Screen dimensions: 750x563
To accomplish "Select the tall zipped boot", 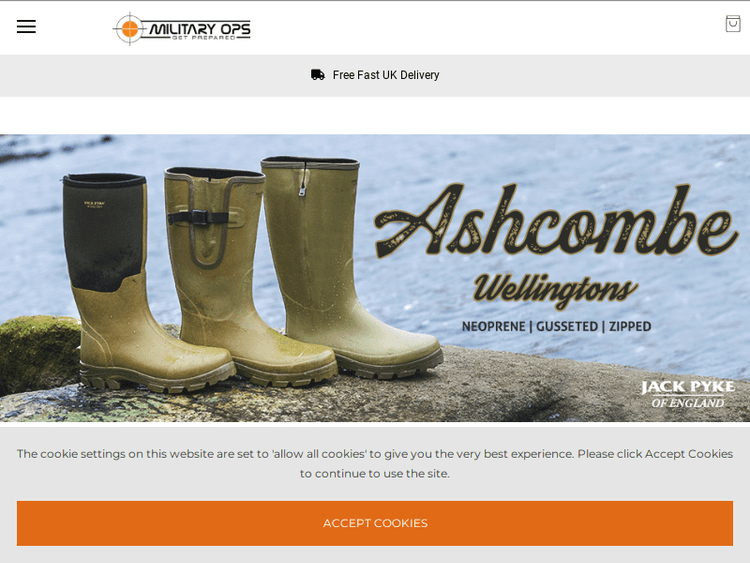I will [x=351, y=266].
